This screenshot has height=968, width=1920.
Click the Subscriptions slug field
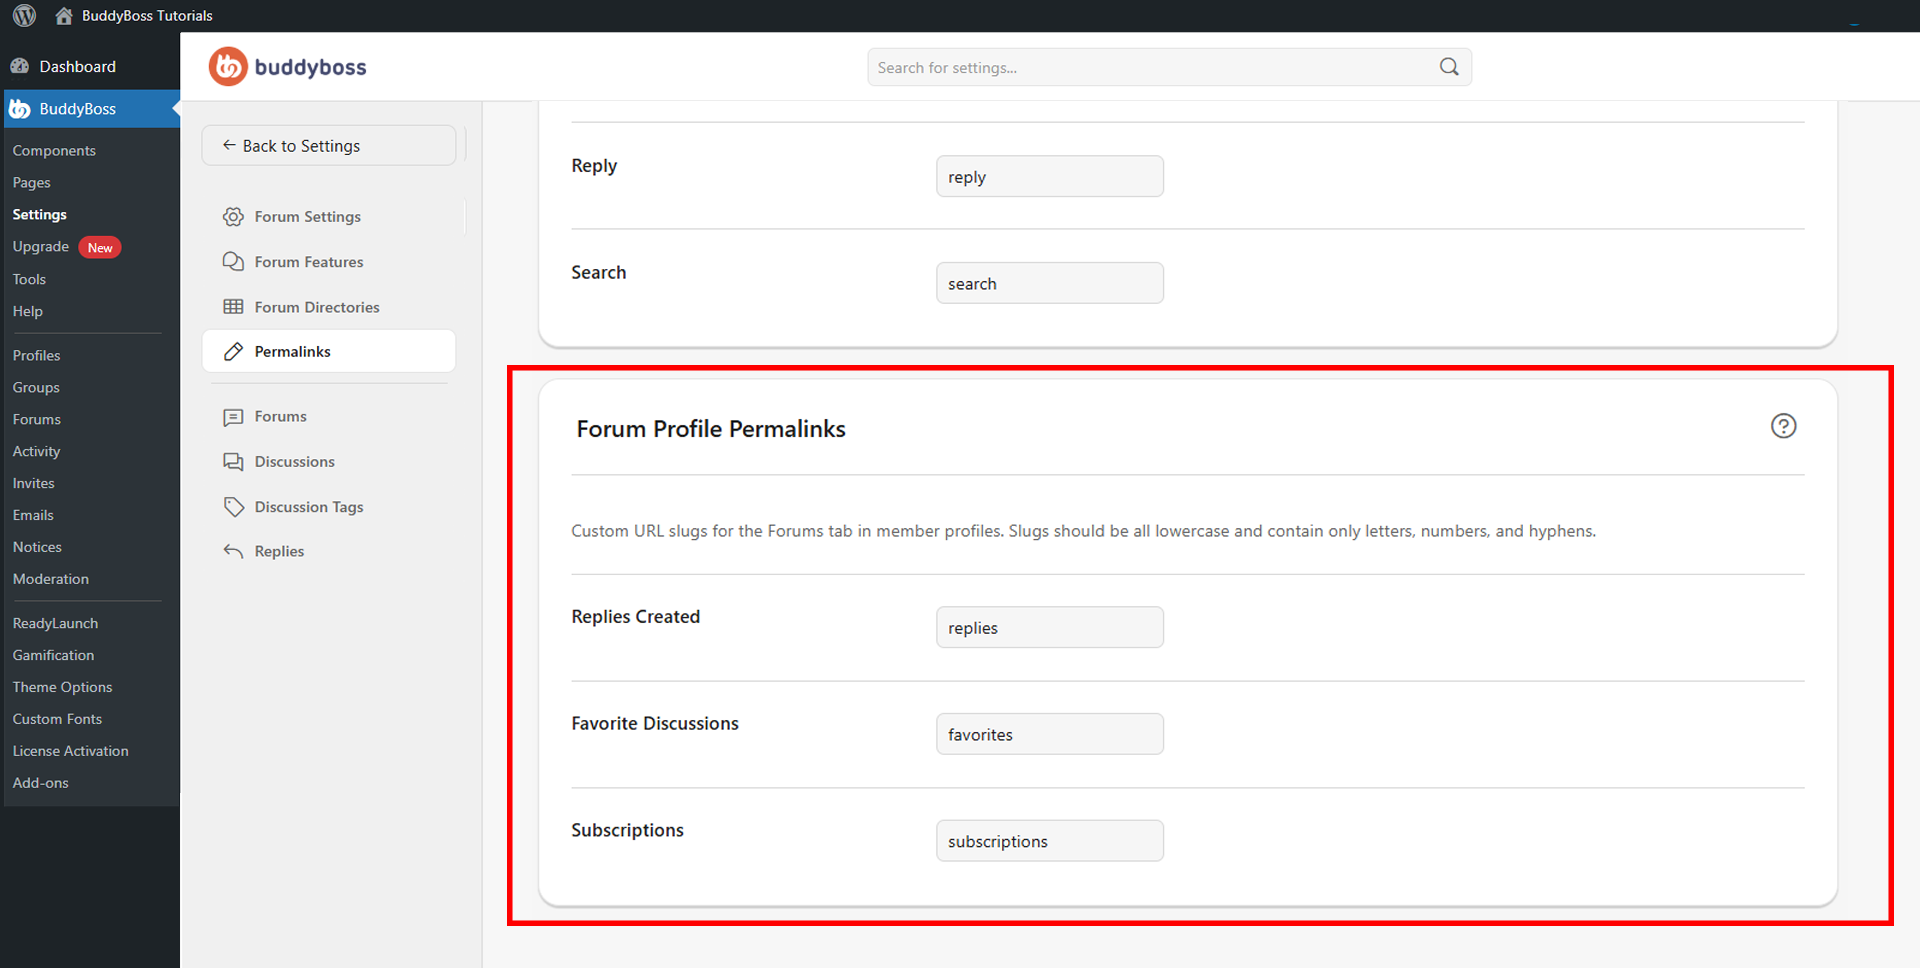1050,841
